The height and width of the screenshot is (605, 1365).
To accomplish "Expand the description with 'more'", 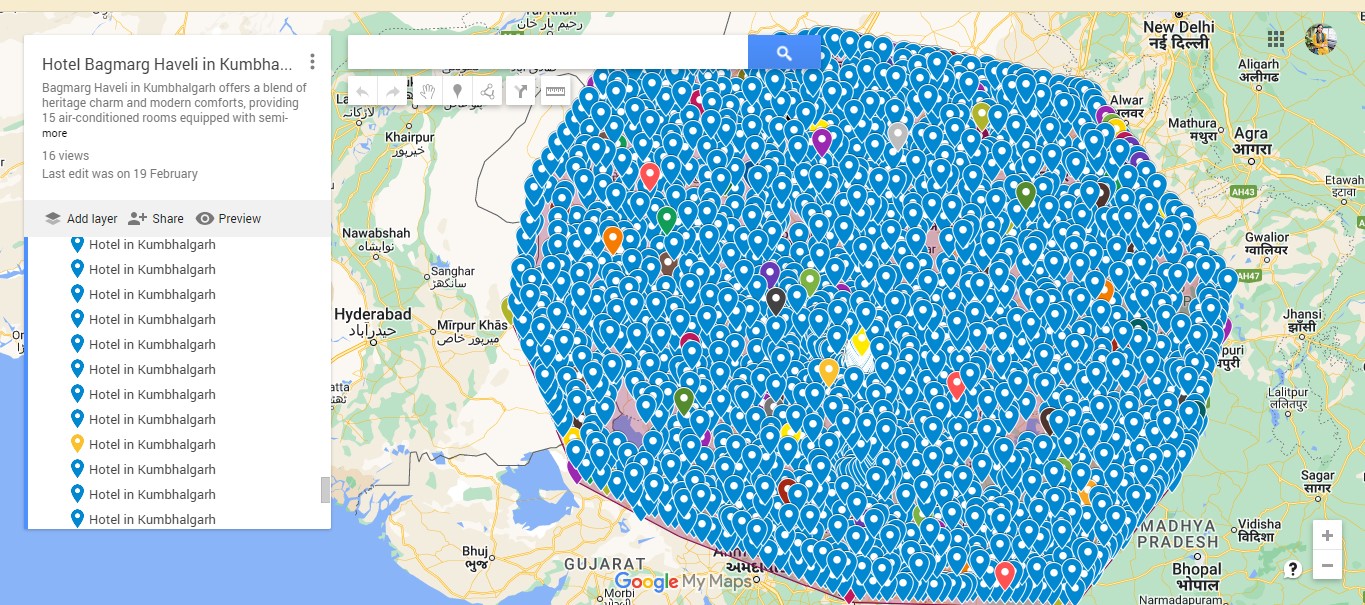I will tap(55, 133).
